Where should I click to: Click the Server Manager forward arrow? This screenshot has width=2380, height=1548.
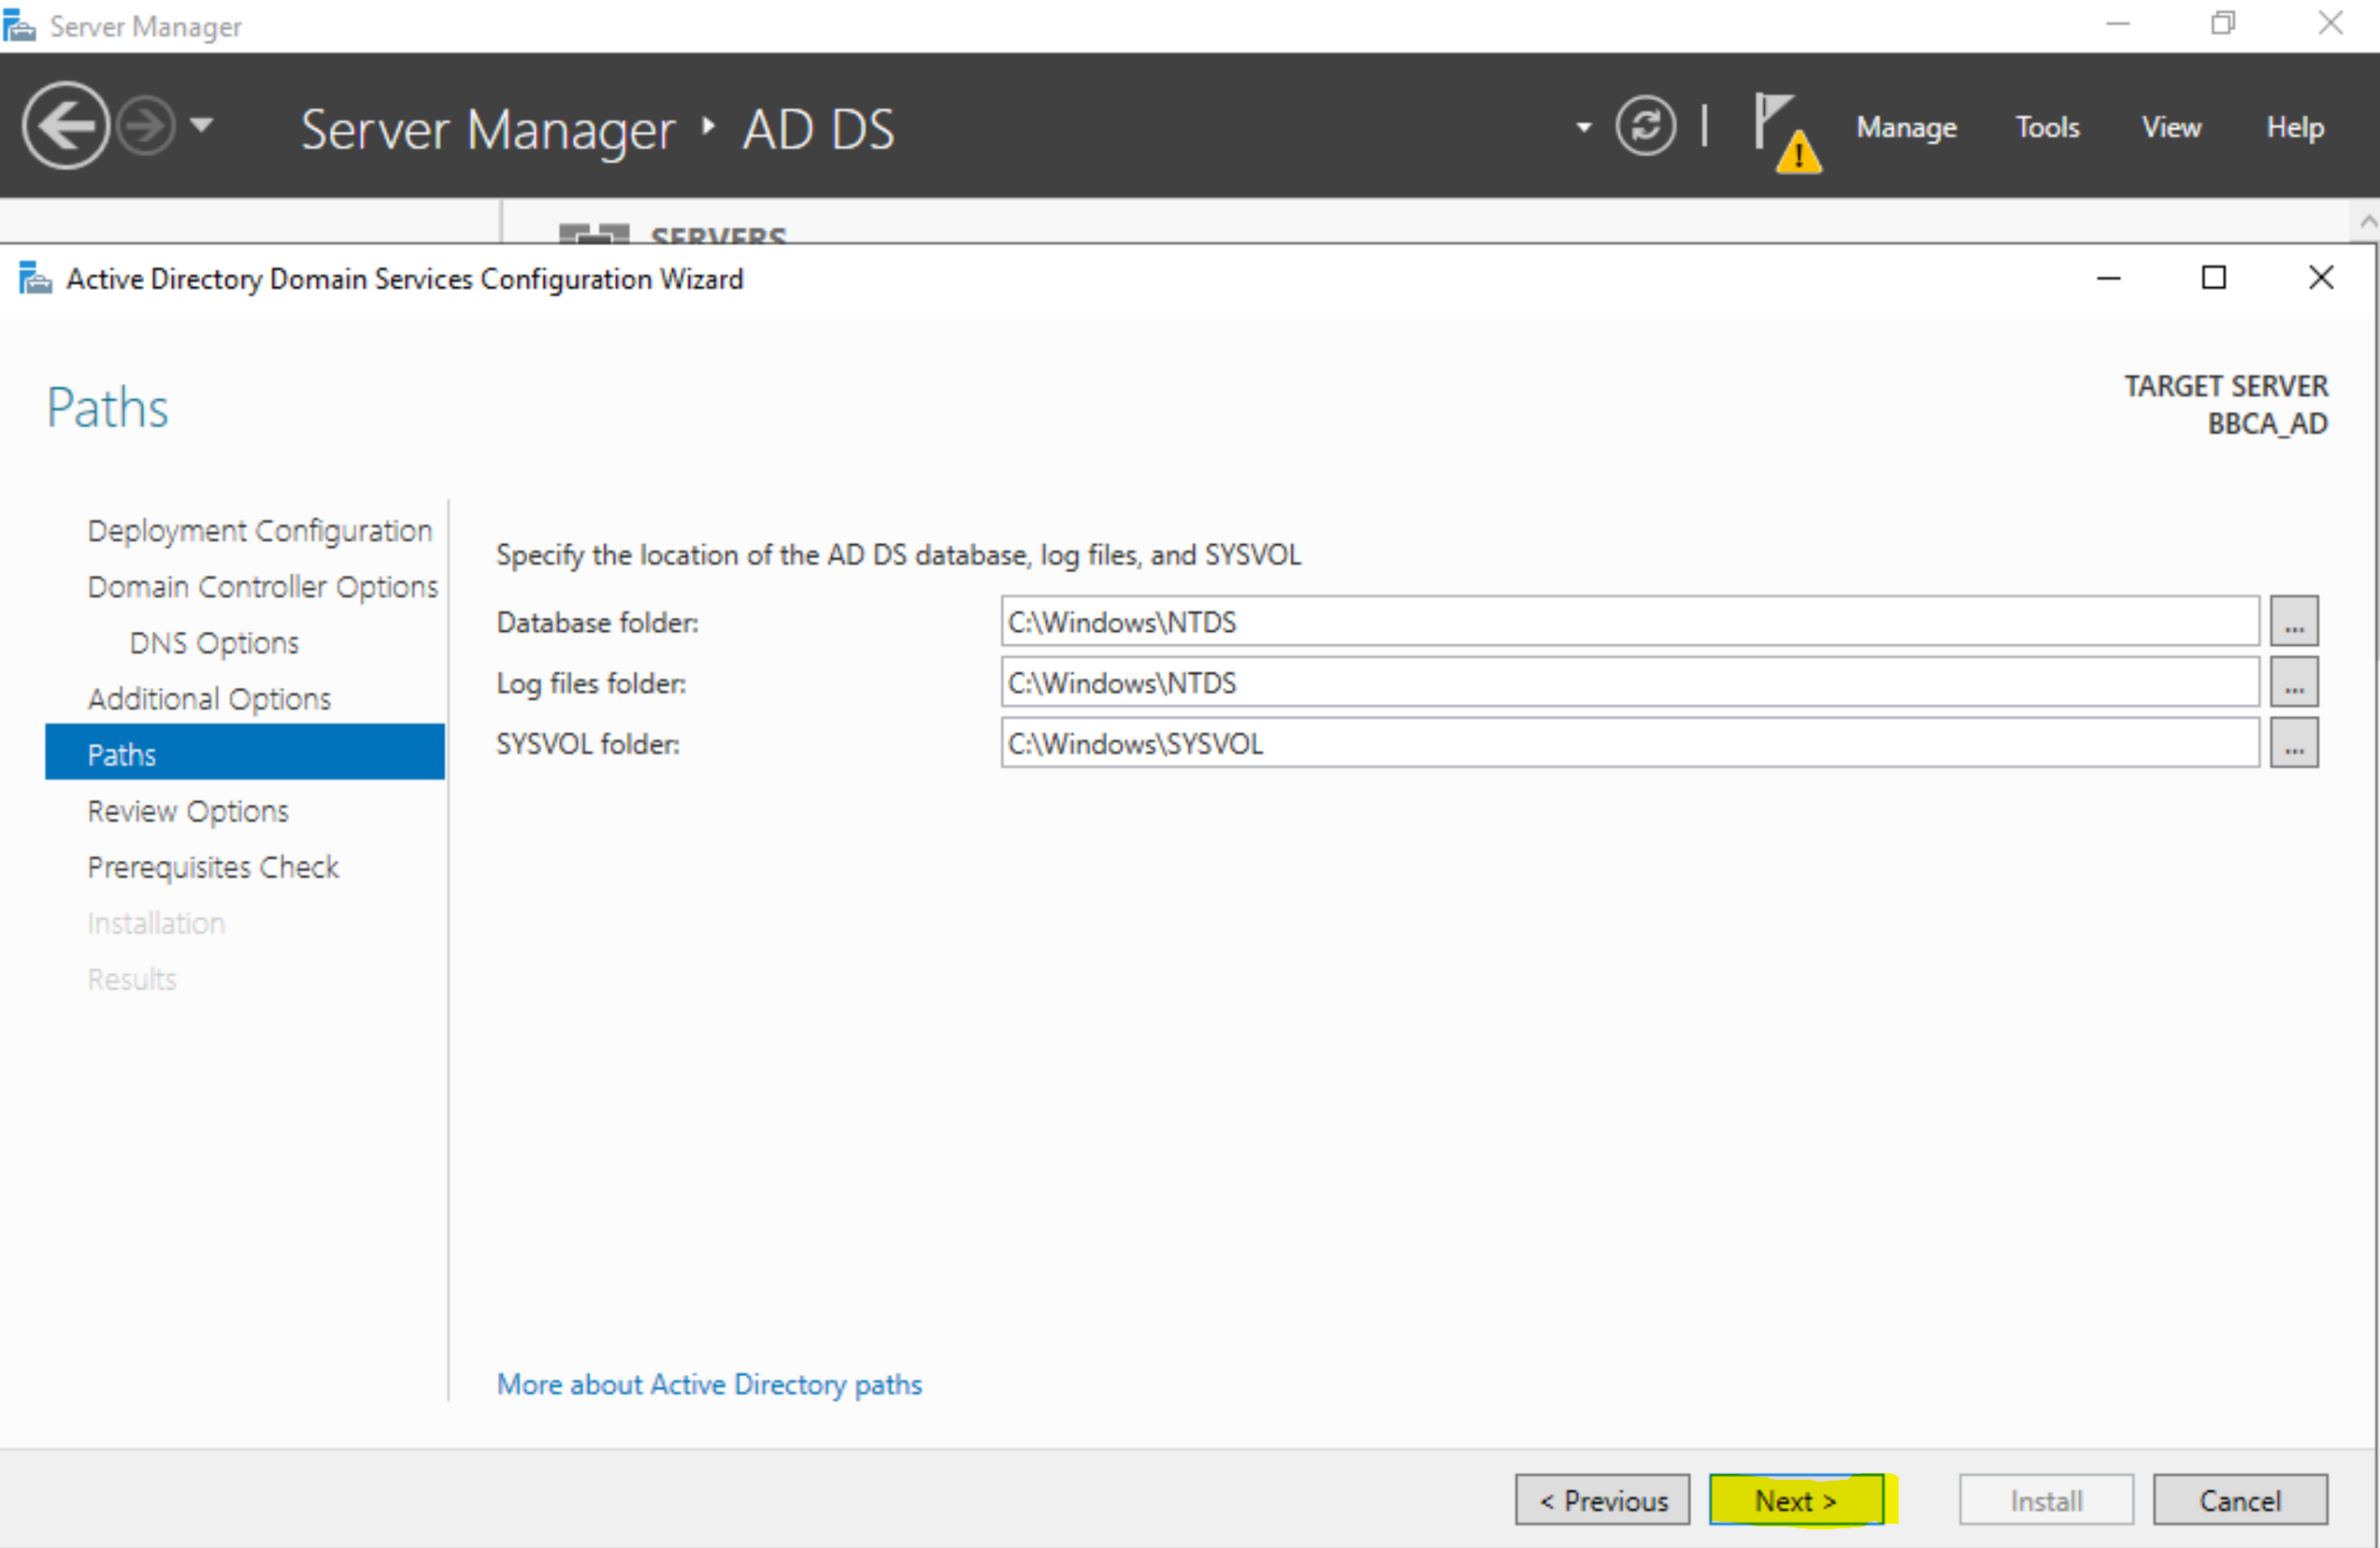[x=146, y=126]
